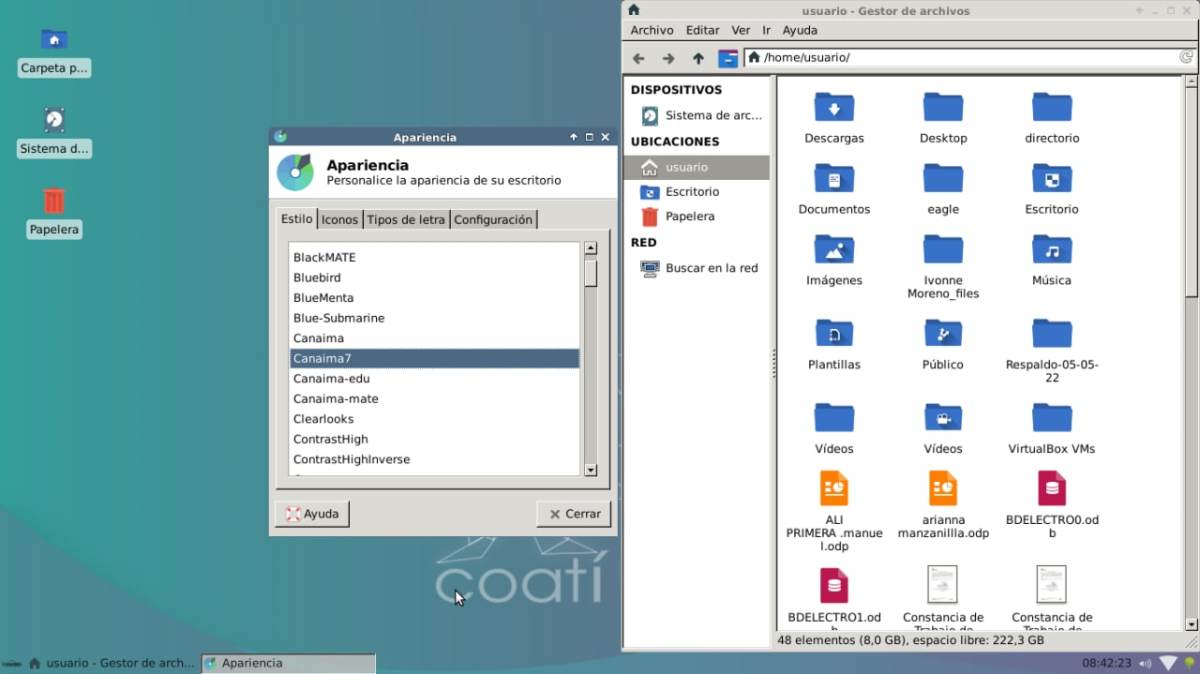1200x674 pixels.
Task: Switch to the Iconos tab
Action: (x=339, y=220)
